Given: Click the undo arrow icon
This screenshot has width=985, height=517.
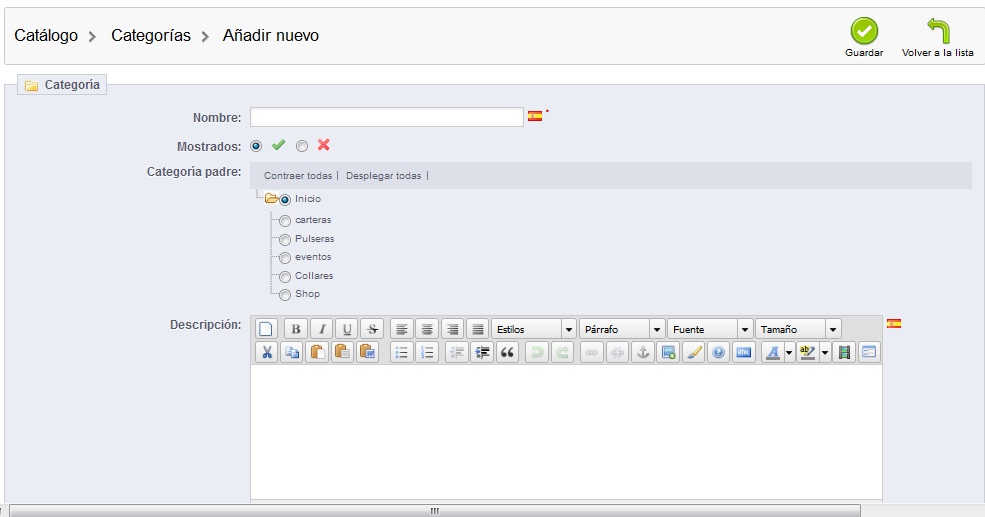Looking at the screenshot, I should pos(536,352).
